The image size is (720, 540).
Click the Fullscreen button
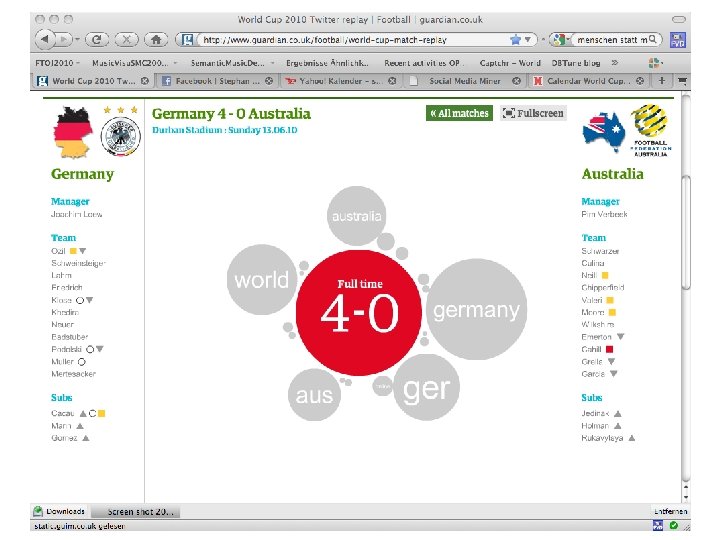pyautogui.click(x=533, y=113)
